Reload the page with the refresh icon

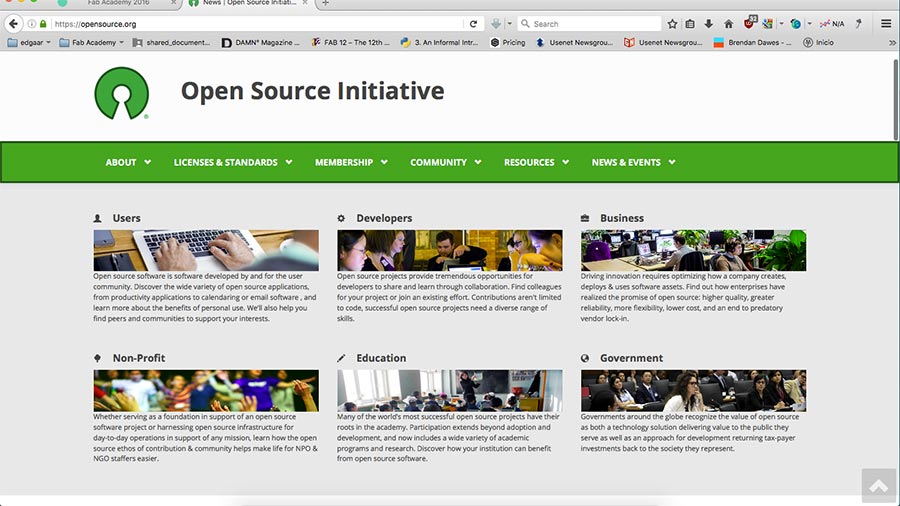pyautogui.click(x=473, y=24)
